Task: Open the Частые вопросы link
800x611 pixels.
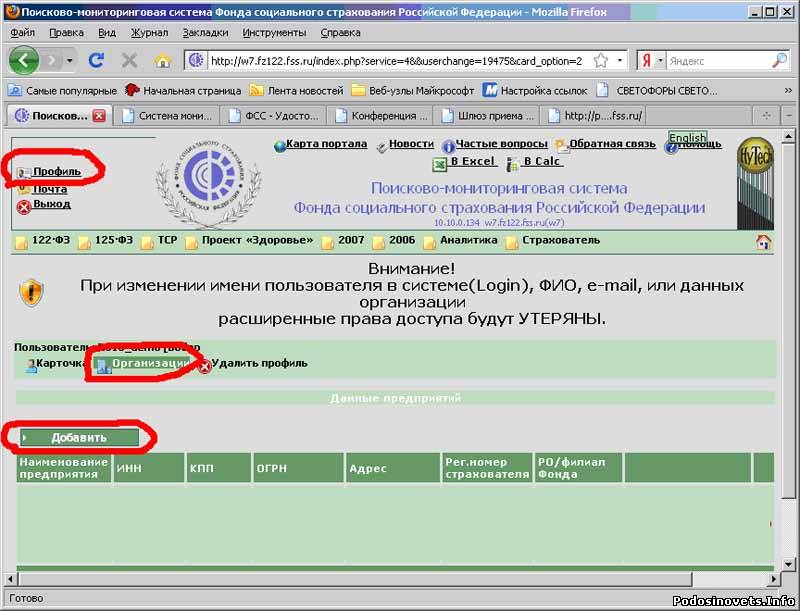Action: (501, 144)
